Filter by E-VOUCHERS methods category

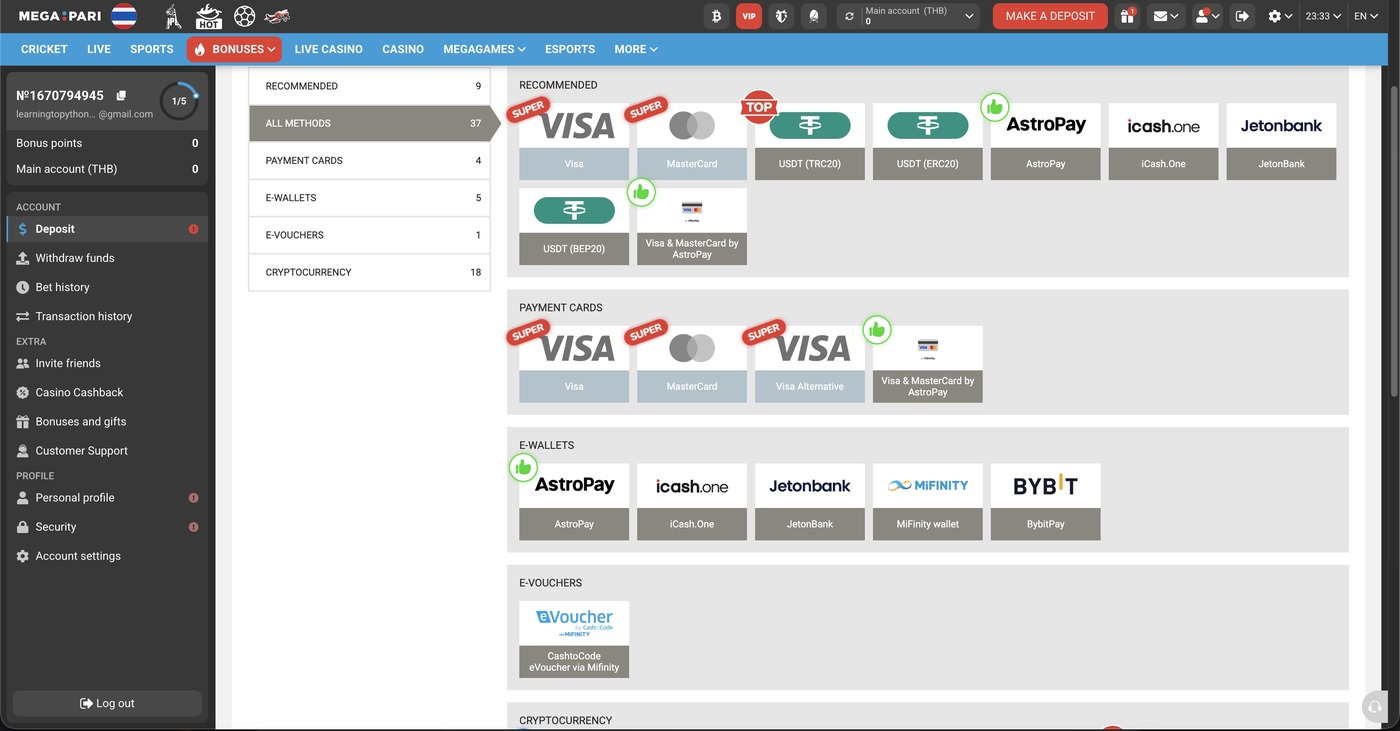tap(369, 235)
